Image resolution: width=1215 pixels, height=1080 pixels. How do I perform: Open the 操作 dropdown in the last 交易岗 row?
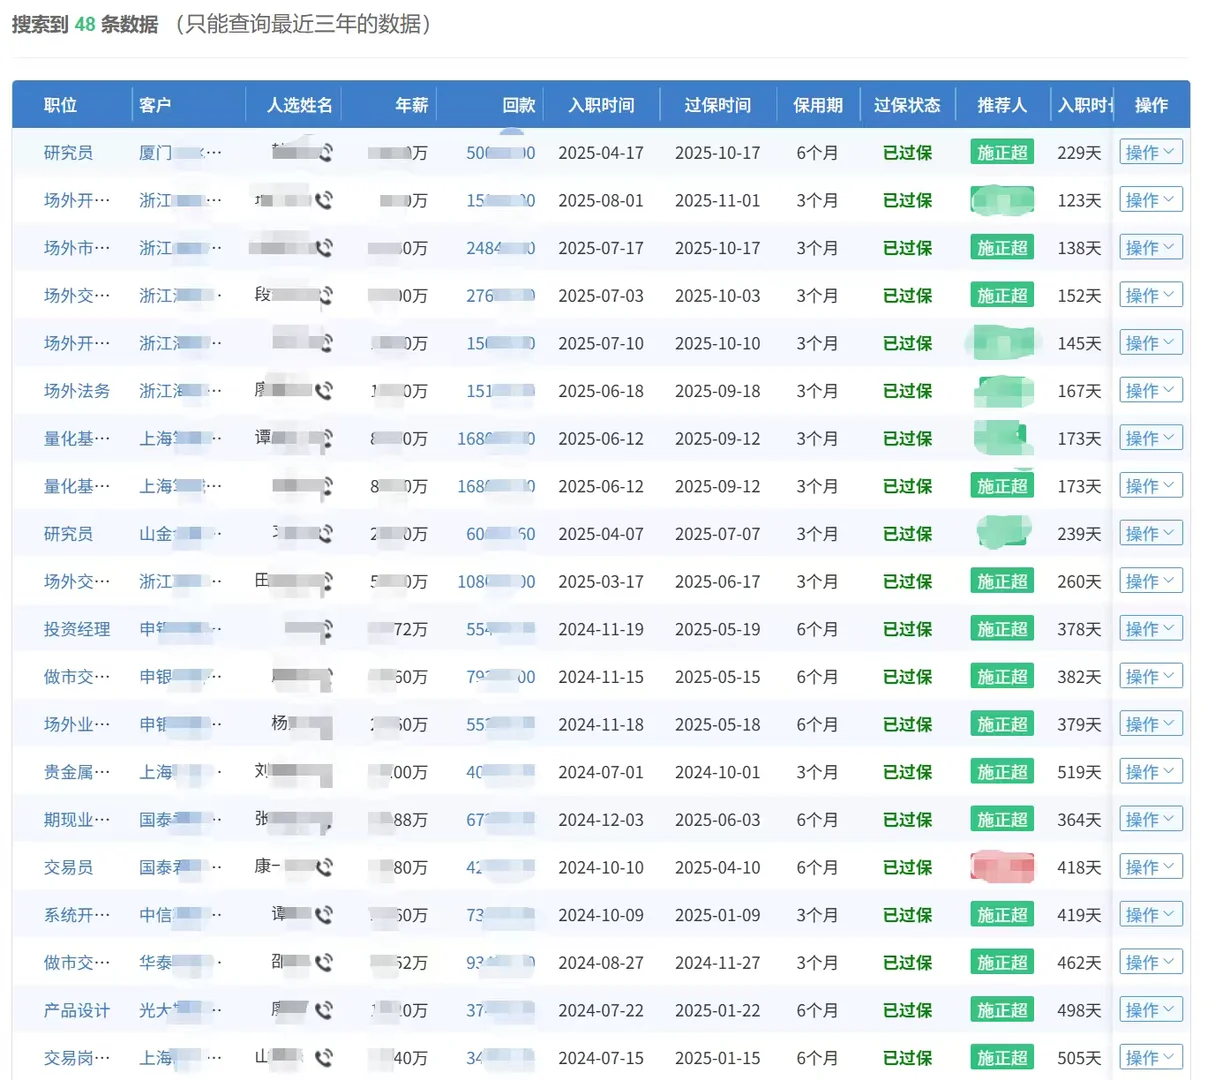click(x=1150, y=1057)
